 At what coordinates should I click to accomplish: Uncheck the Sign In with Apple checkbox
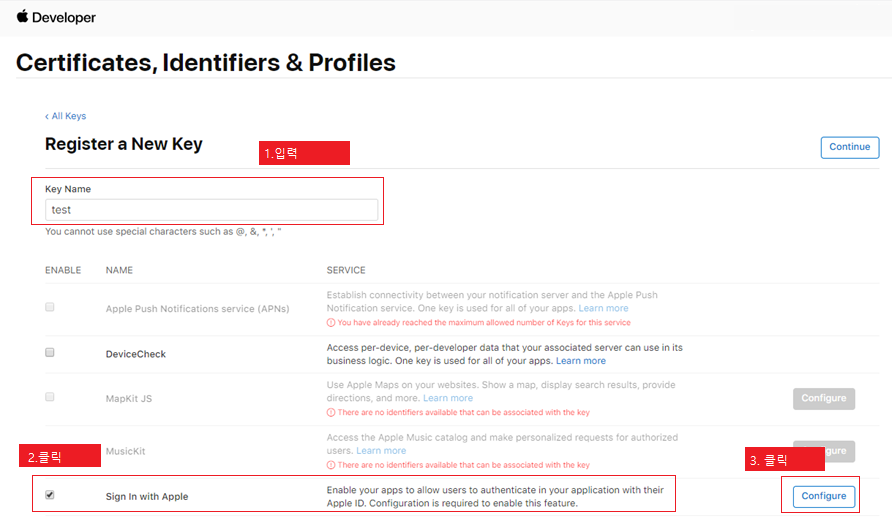(x=49, y=495)
